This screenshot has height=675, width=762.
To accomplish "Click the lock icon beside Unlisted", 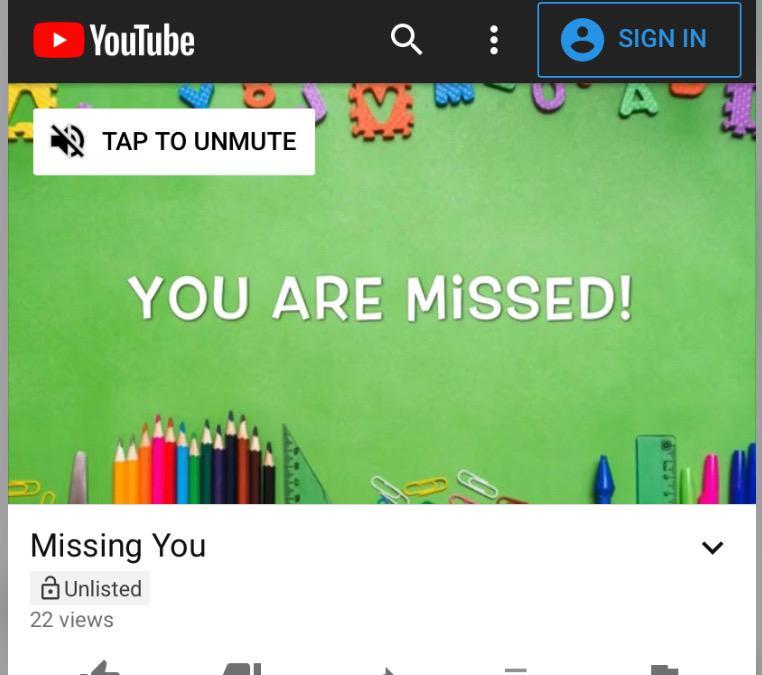I will click(50, 588).
